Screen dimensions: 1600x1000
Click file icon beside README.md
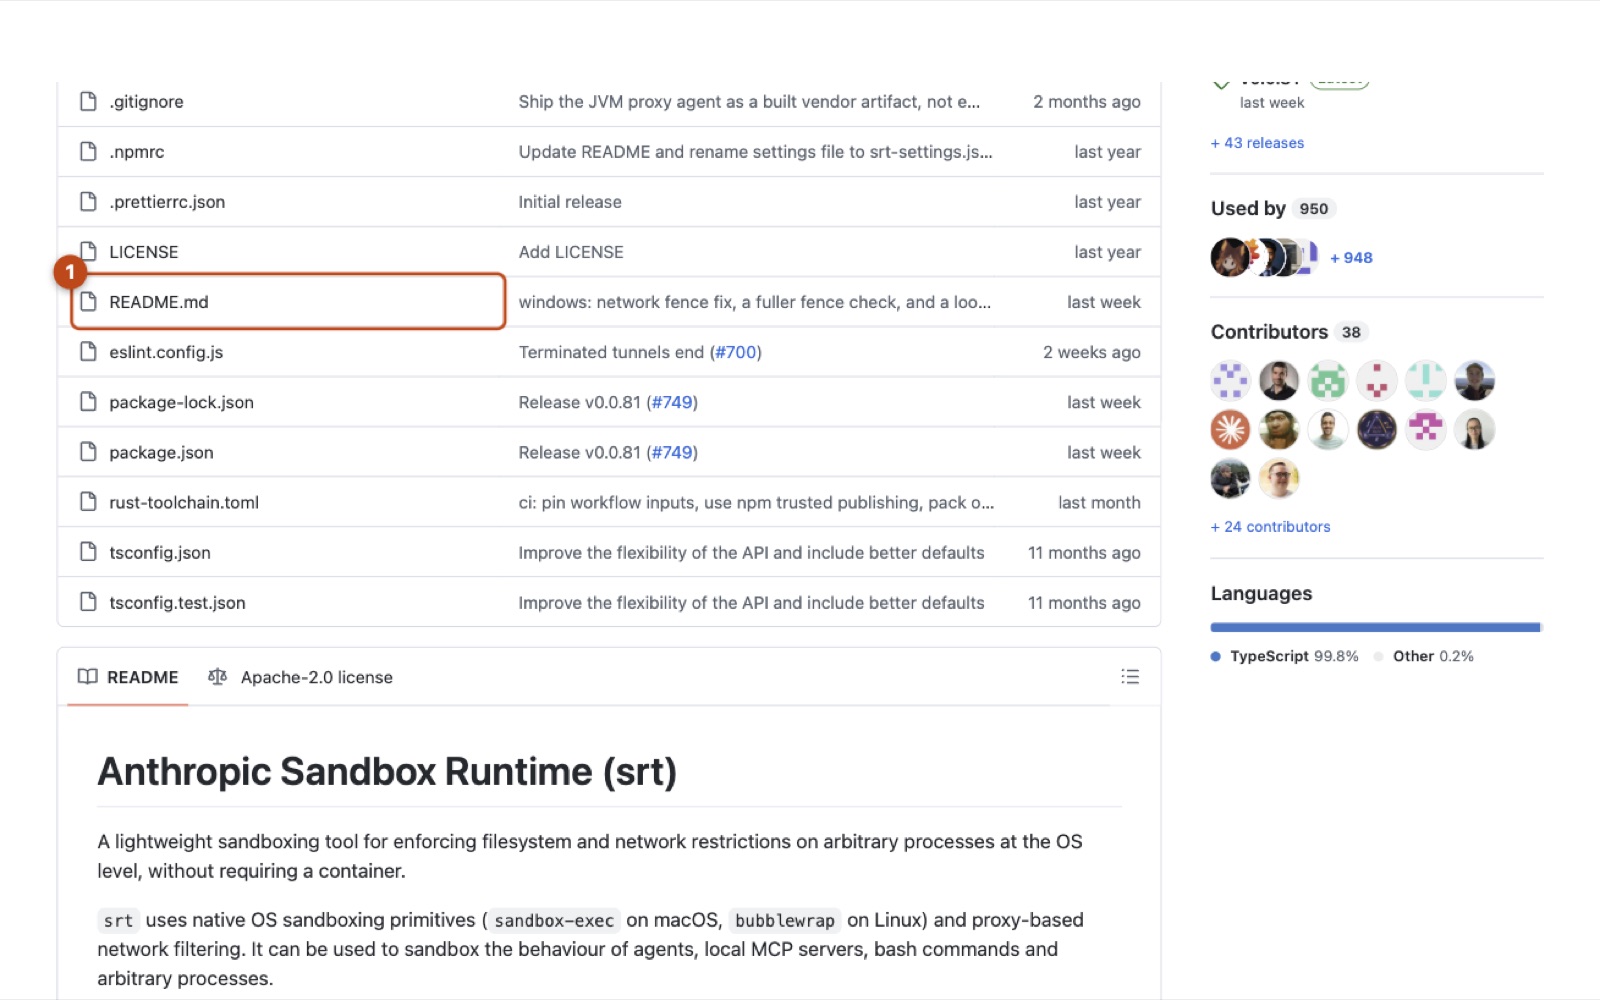[88, 302]
